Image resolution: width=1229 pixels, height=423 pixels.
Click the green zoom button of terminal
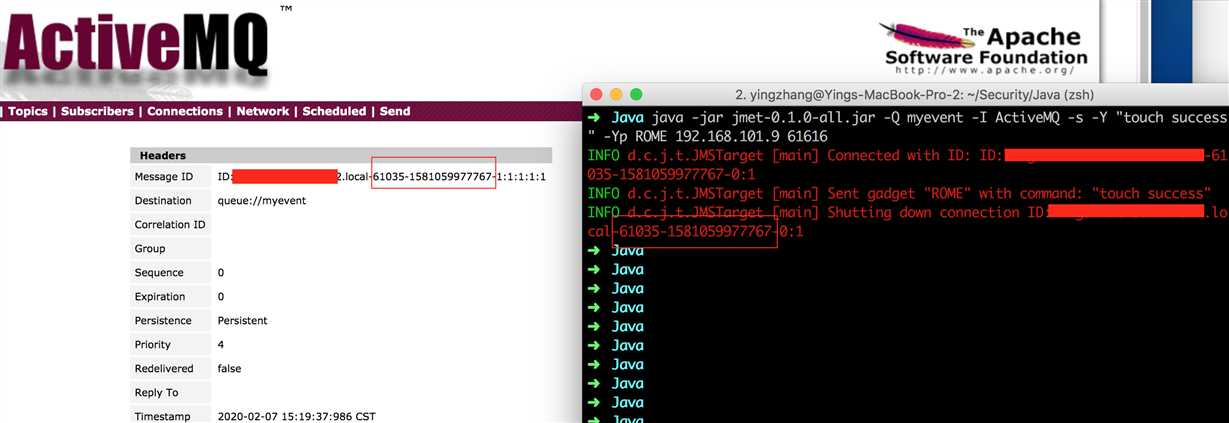[635, 94]
